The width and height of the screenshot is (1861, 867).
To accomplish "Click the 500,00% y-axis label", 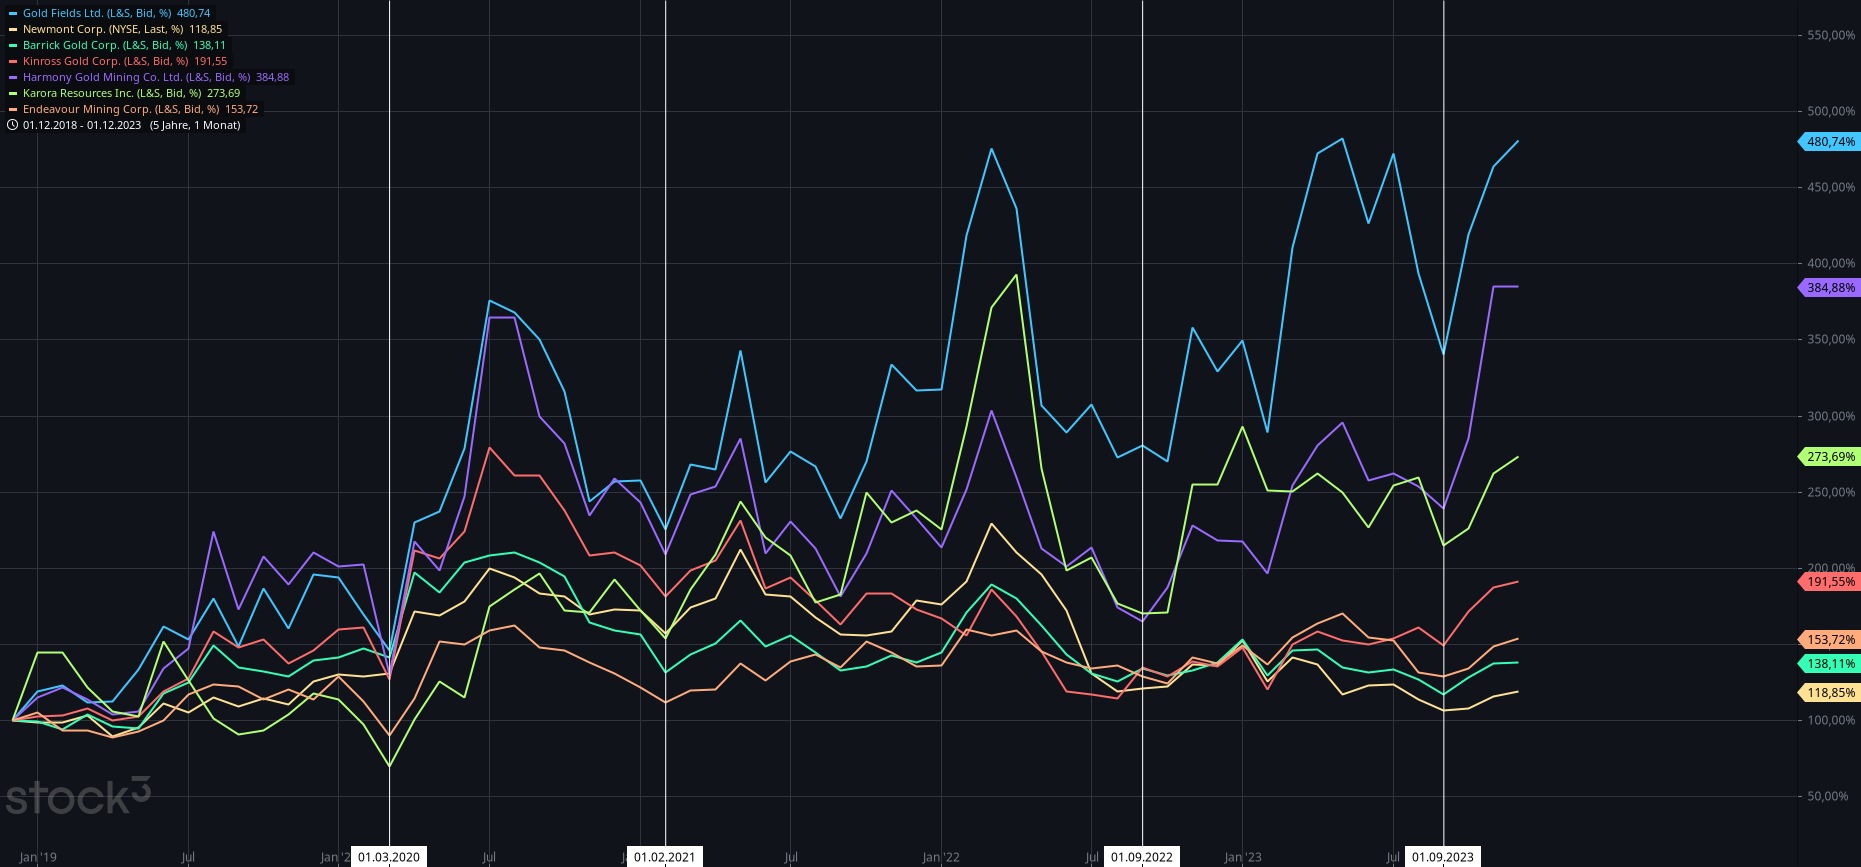I will pyautogui.click(x=1831, y=111).
